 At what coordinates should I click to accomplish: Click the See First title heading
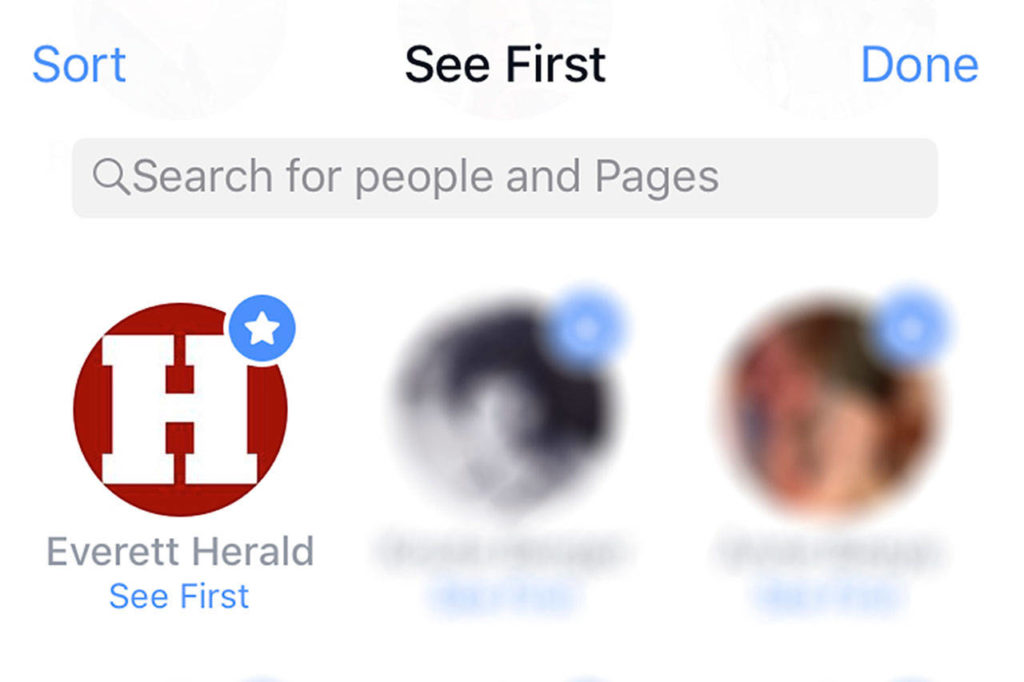pos(505,65)
